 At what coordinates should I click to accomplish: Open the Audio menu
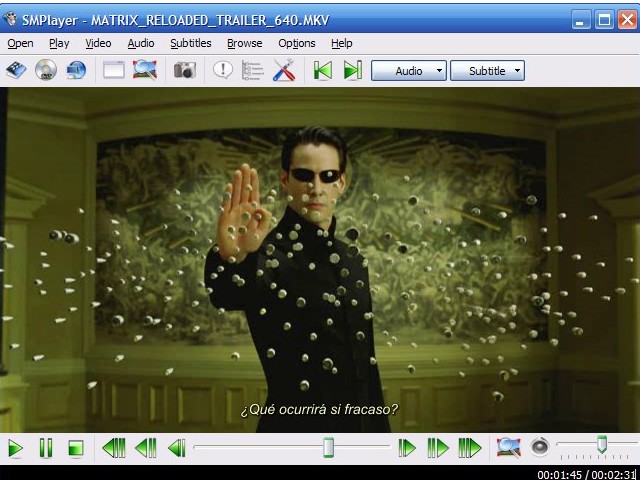141,43
